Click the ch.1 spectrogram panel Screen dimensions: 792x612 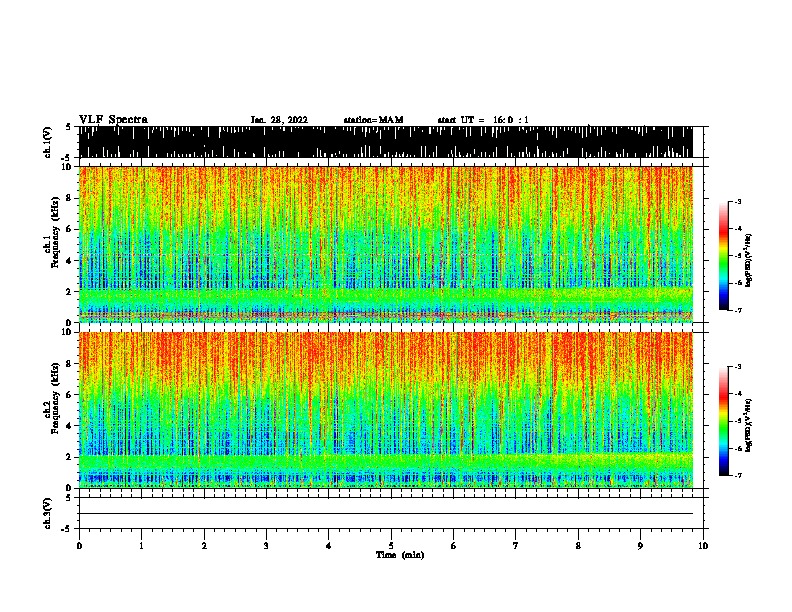click(x=386, y=244)
